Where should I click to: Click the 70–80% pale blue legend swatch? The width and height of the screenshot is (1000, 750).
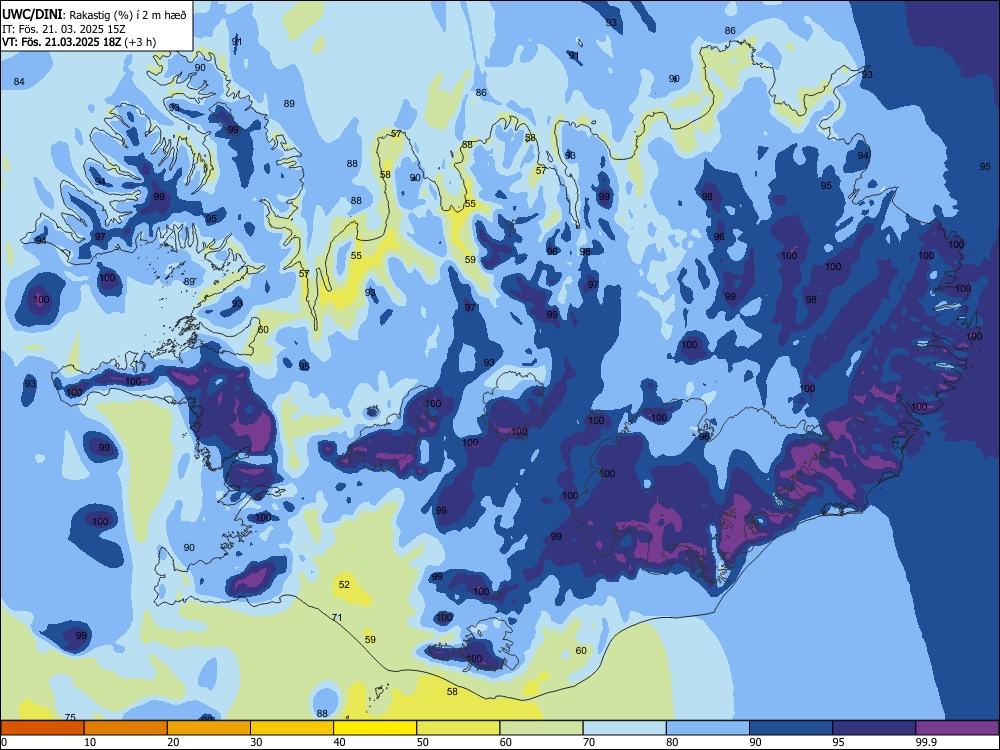(625, 728)
